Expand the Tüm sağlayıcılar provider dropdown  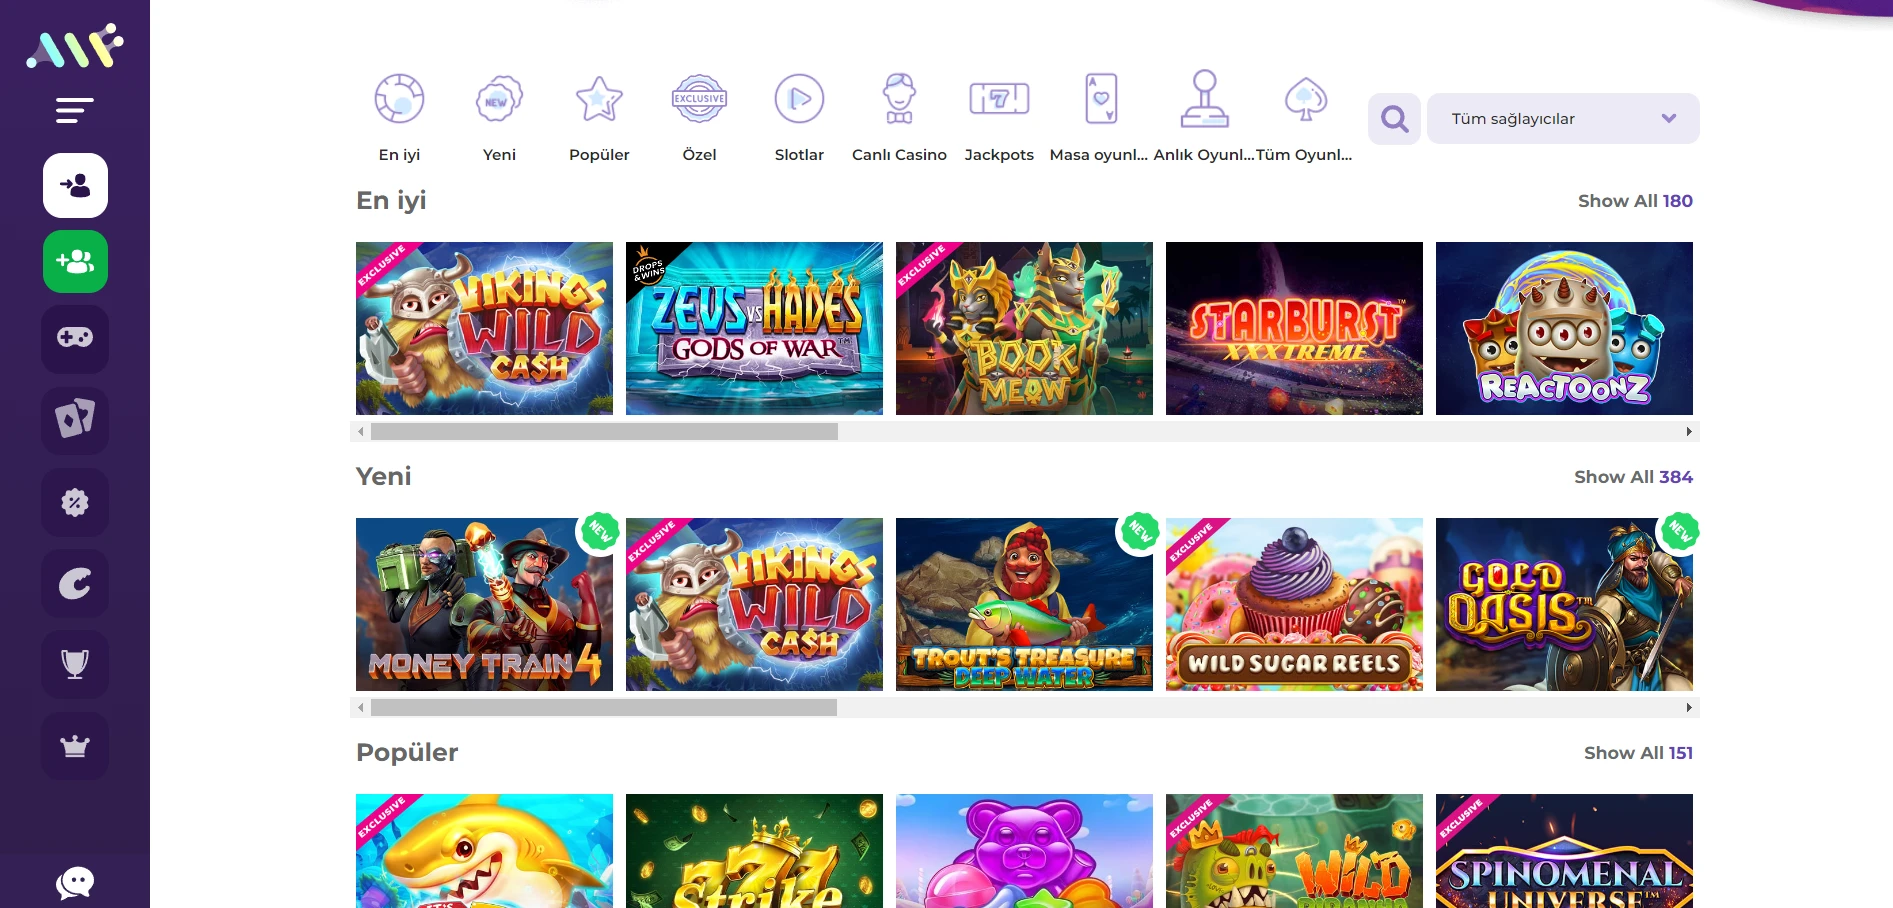[1563, 119]
